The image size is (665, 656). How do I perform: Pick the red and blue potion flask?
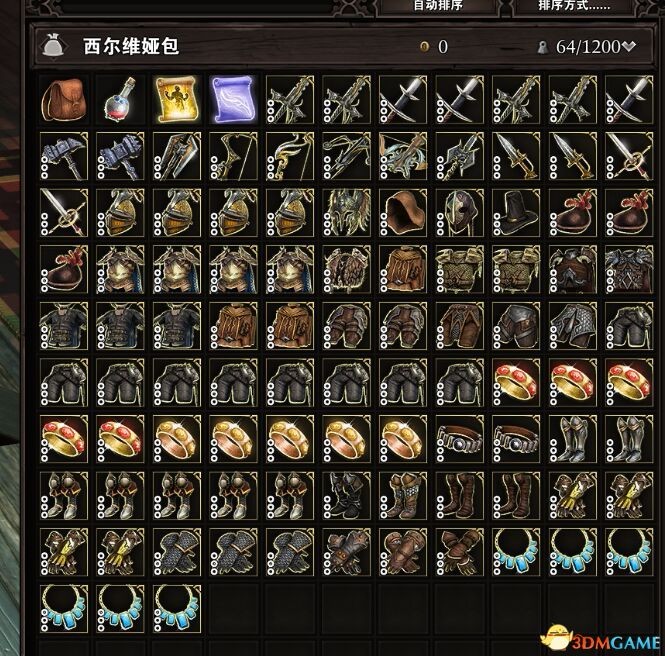pos(120,100)
